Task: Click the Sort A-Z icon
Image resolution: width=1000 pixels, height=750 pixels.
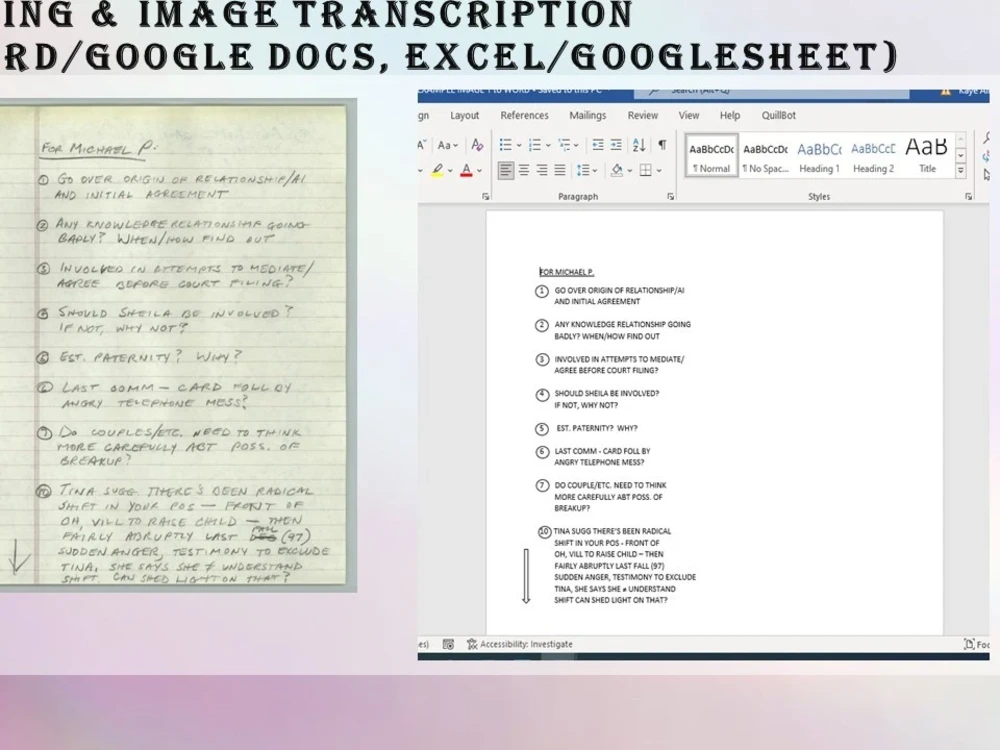Action: click(639, 145)
